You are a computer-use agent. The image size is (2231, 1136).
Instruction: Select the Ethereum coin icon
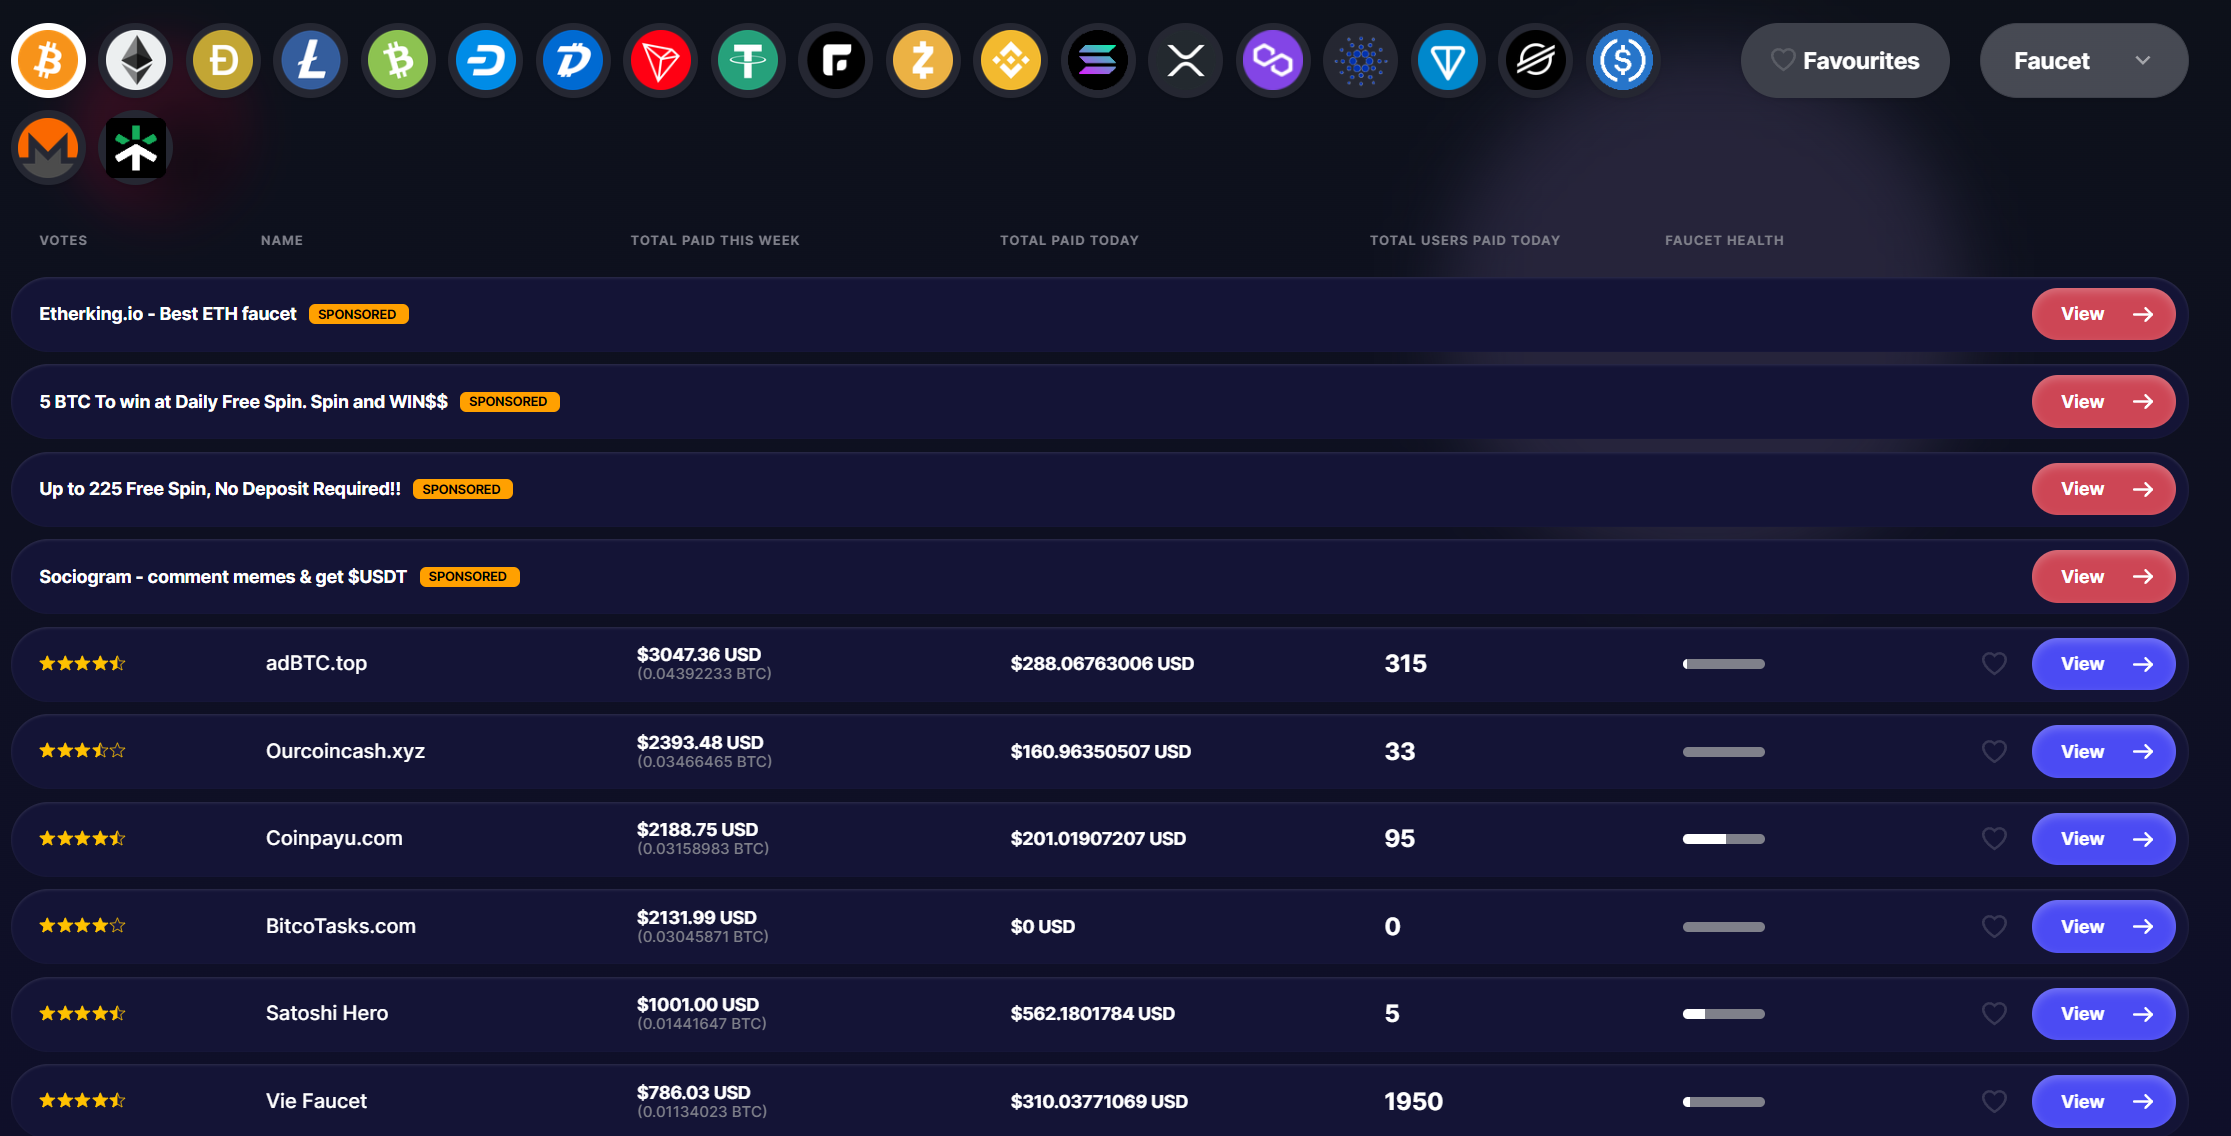[136, 61]
